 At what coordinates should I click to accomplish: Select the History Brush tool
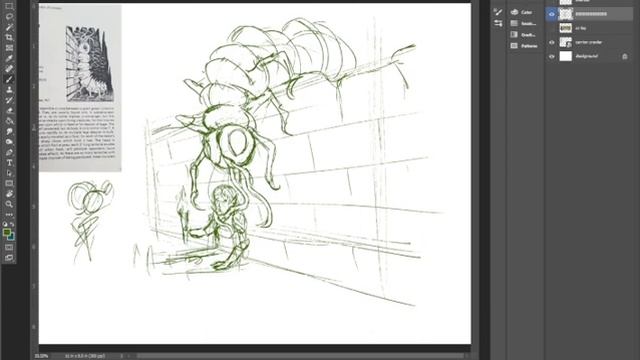tap(9, 100)
